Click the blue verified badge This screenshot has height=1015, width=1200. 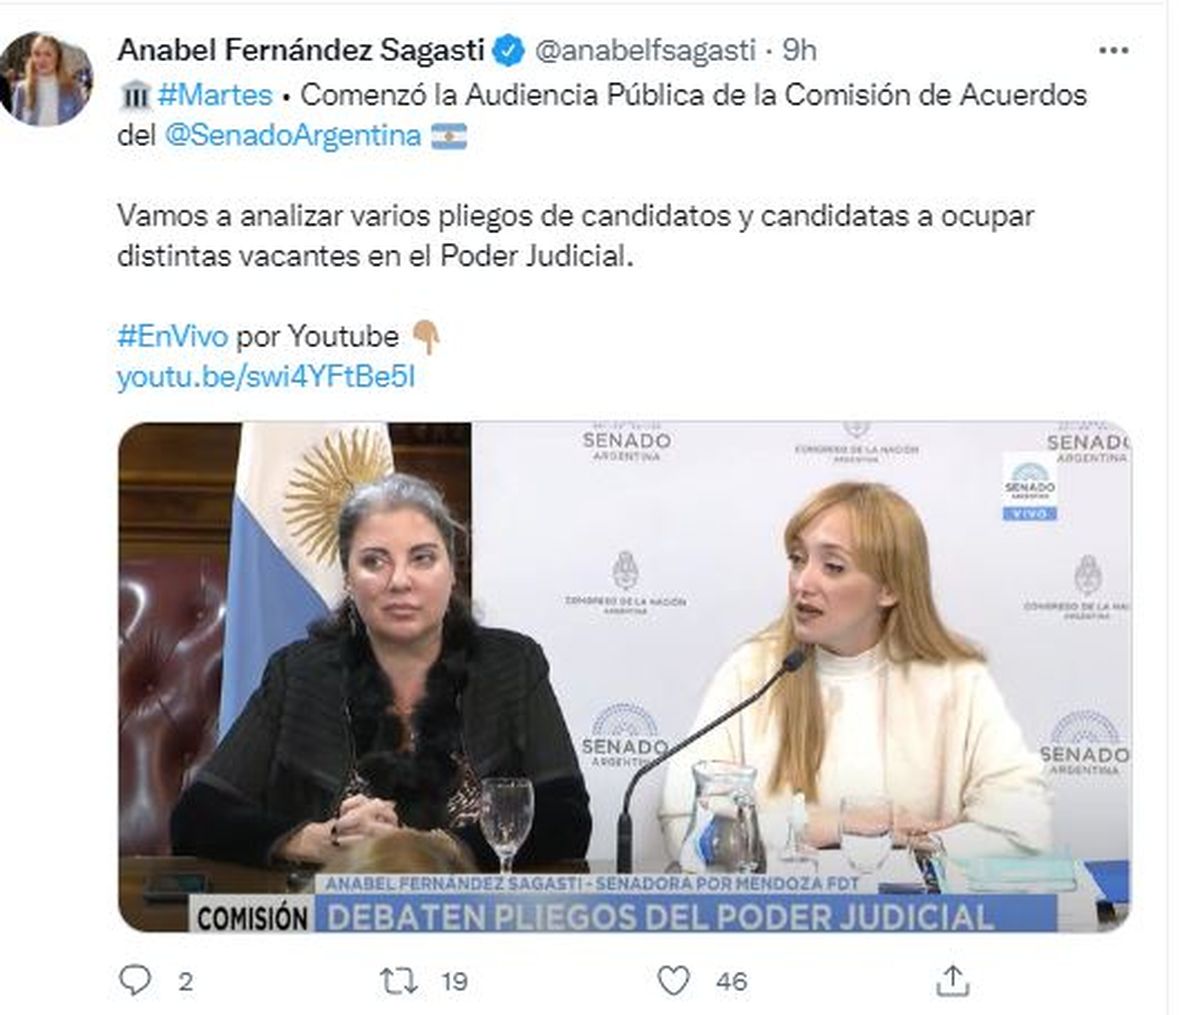click(x=510, y=49)
